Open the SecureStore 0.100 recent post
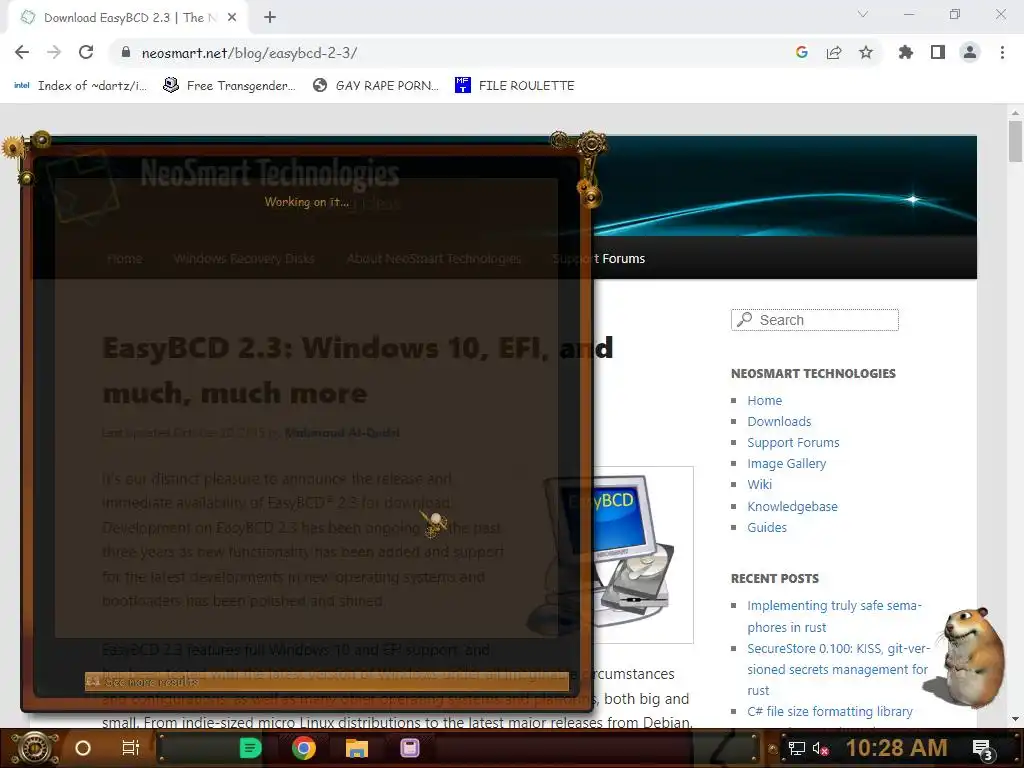1024x768 pixels. 838,669
